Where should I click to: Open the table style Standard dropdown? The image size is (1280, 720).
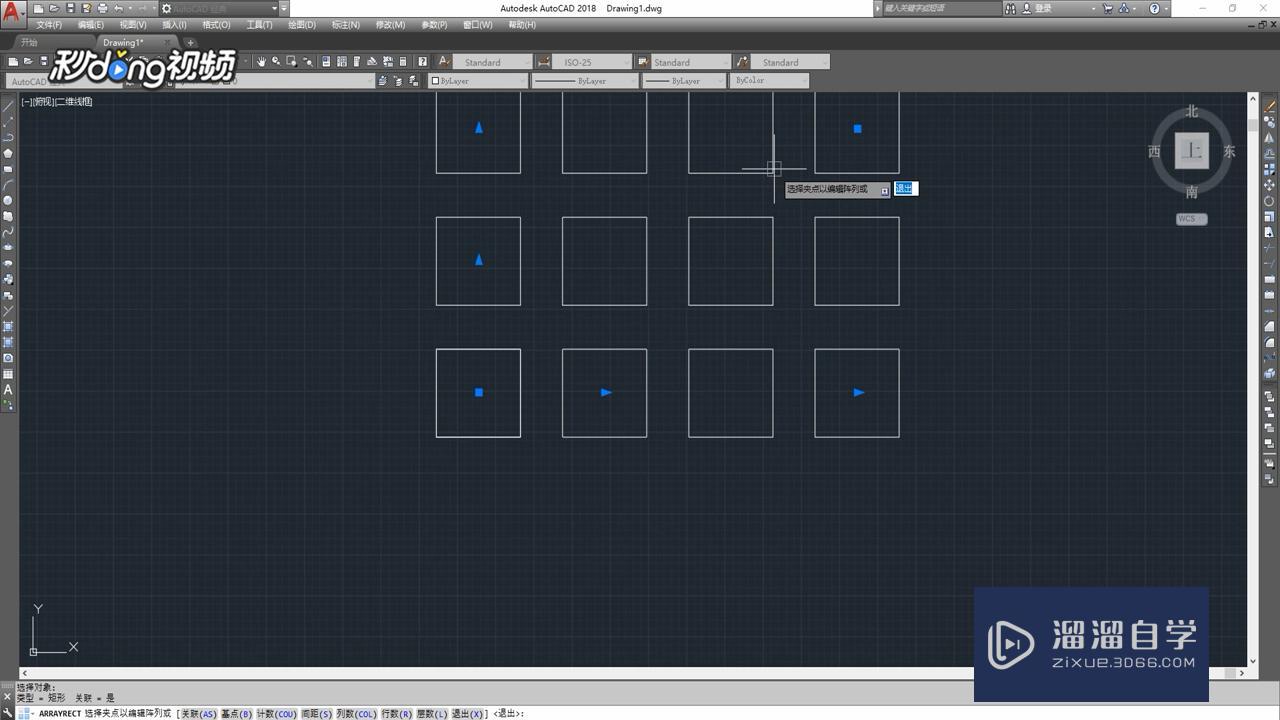[690, 62]
